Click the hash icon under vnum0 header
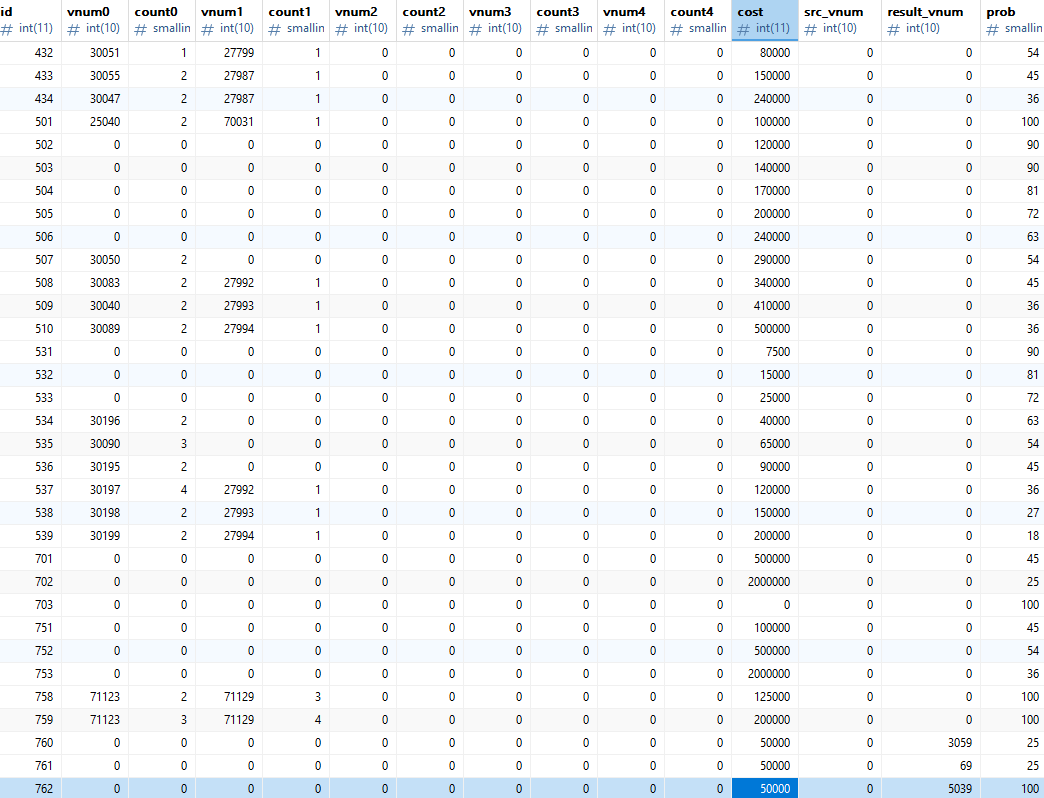 tap(74, 28)
